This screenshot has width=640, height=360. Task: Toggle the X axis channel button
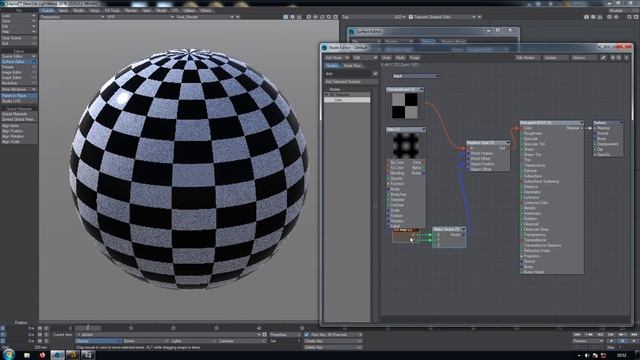(3, 328)
